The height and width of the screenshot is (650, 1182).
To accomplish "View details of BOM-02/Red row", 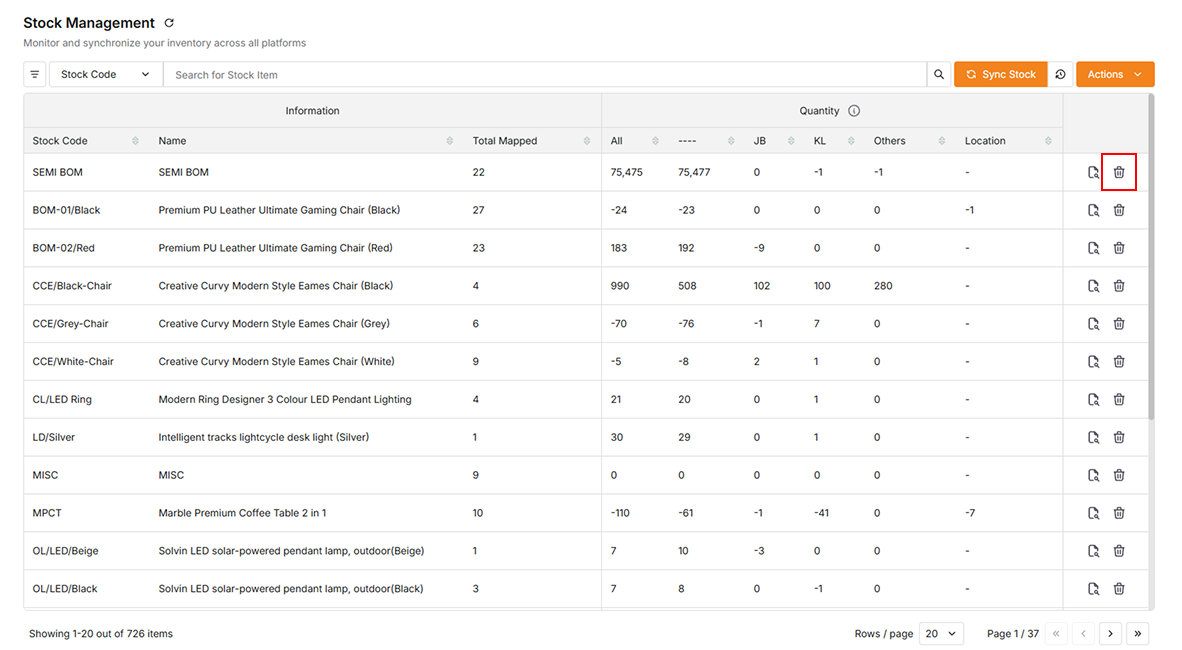I will tap(1093, 248).
